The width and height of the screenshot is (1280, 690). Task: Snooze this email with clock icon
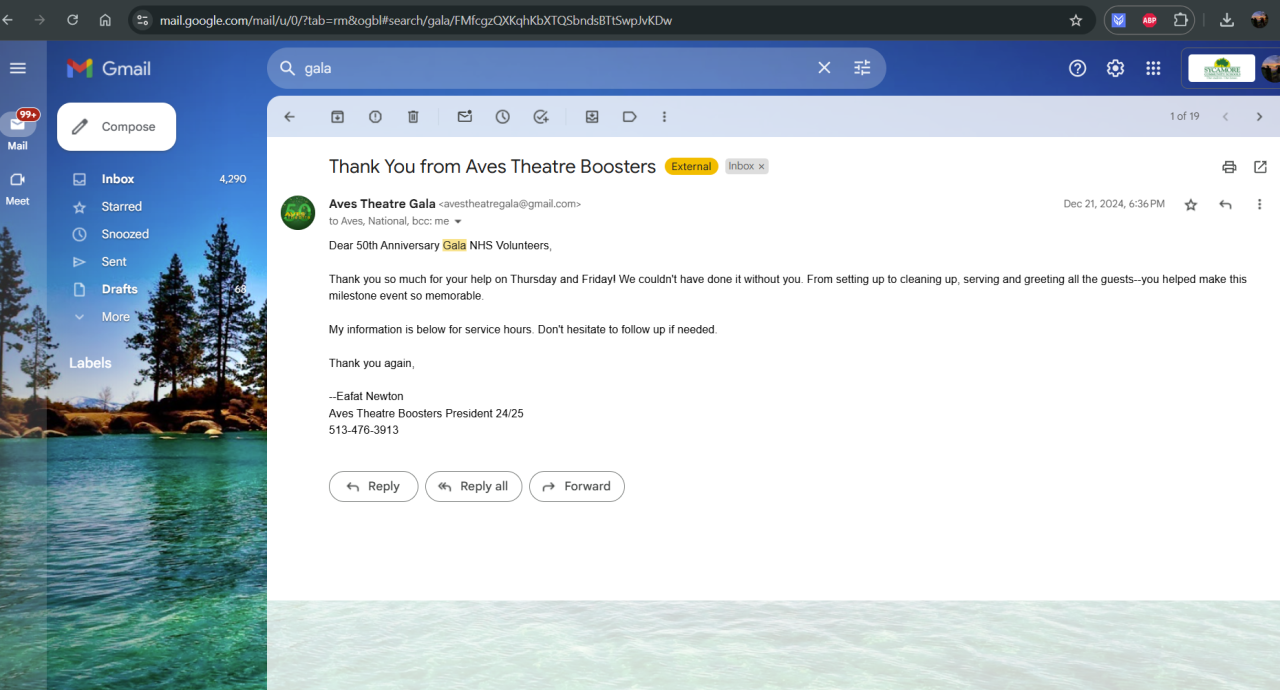coord(503,117)
